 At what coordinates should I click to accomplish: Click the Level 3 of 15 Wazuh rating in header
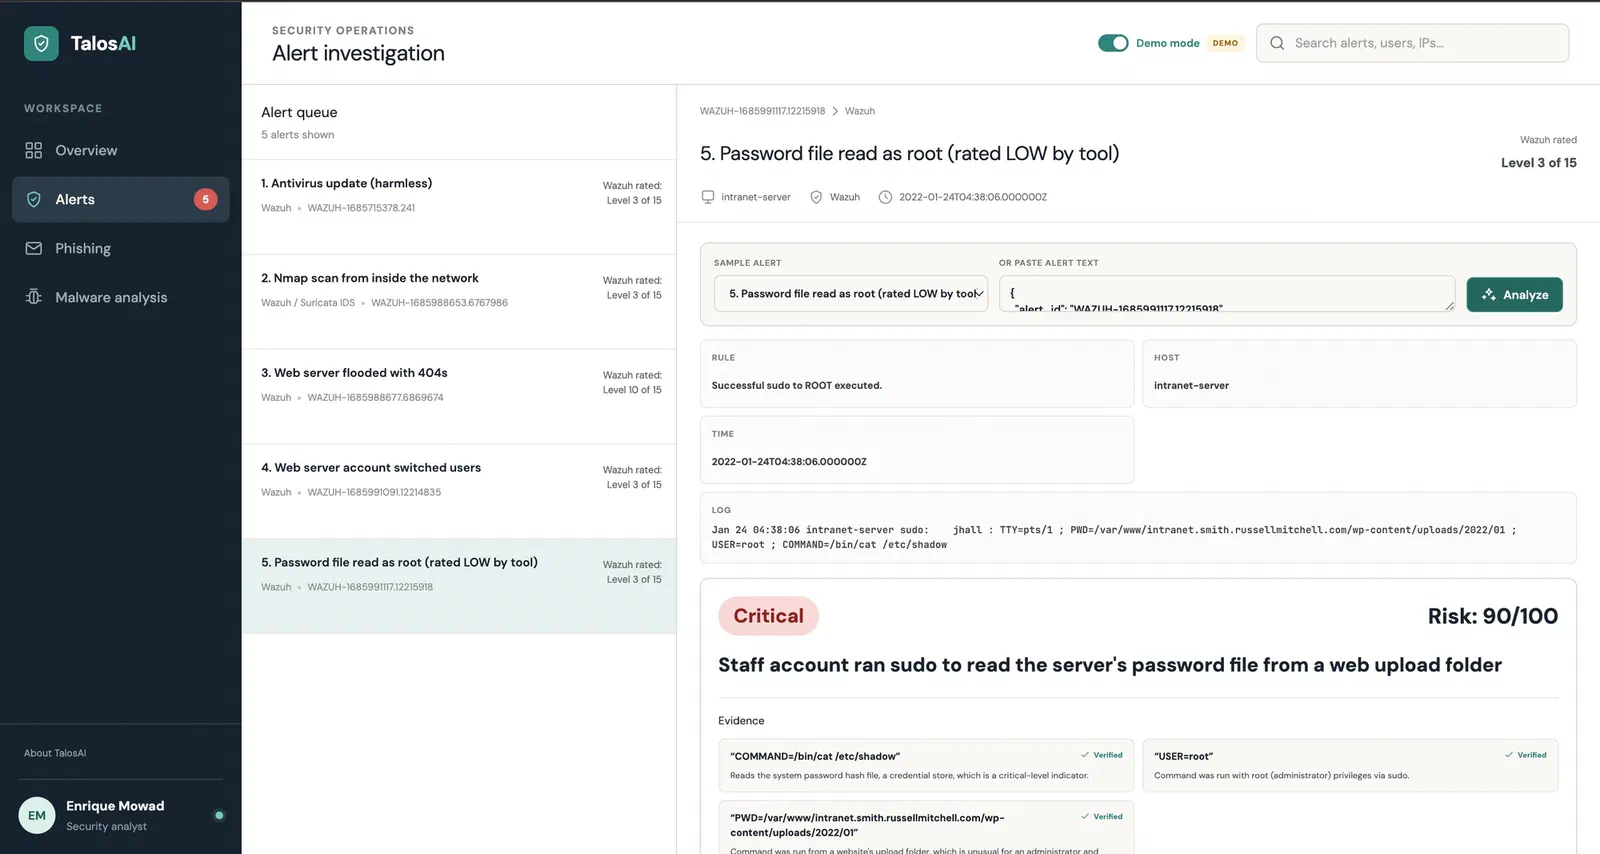[1538, 163]
